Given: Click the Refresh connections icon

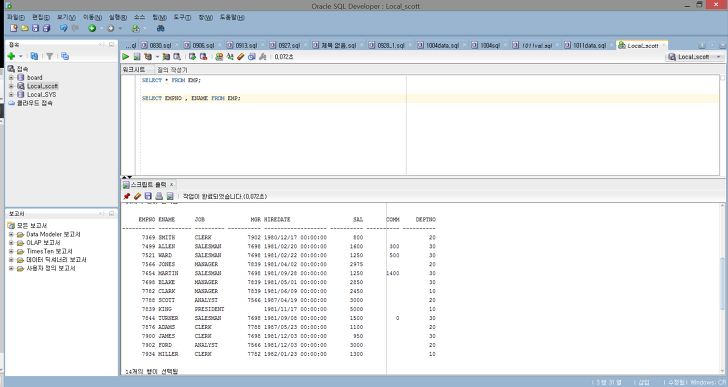Looking at the screenshot, I should pos(34,56).
